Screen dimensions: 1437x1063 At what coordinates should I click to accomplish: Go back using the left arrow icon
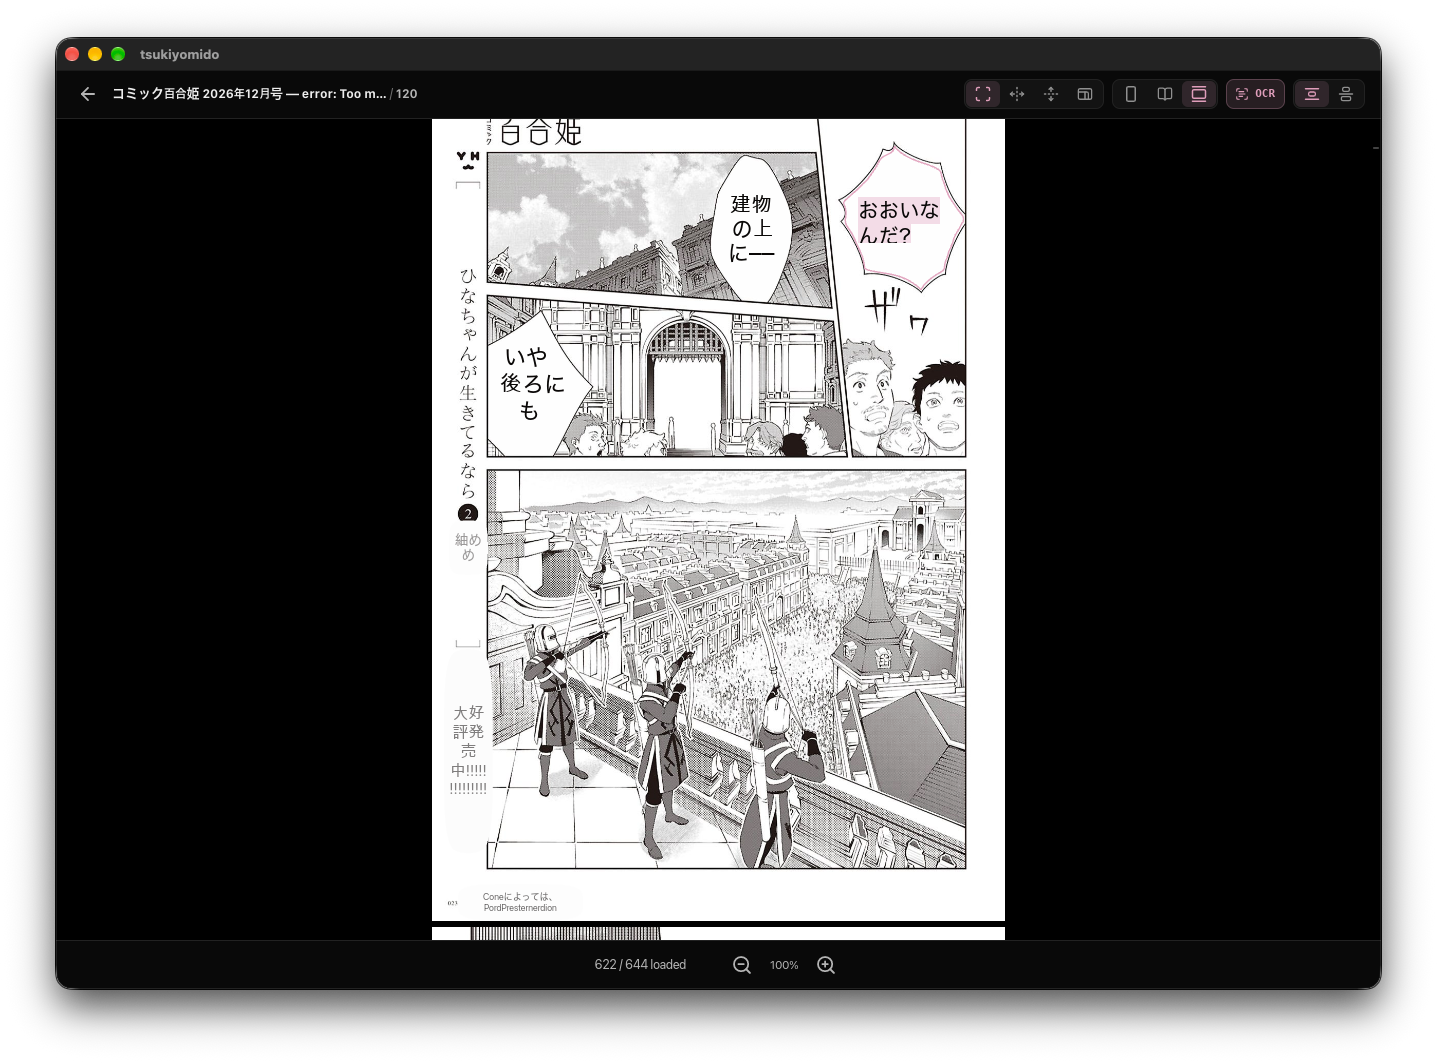88,94
